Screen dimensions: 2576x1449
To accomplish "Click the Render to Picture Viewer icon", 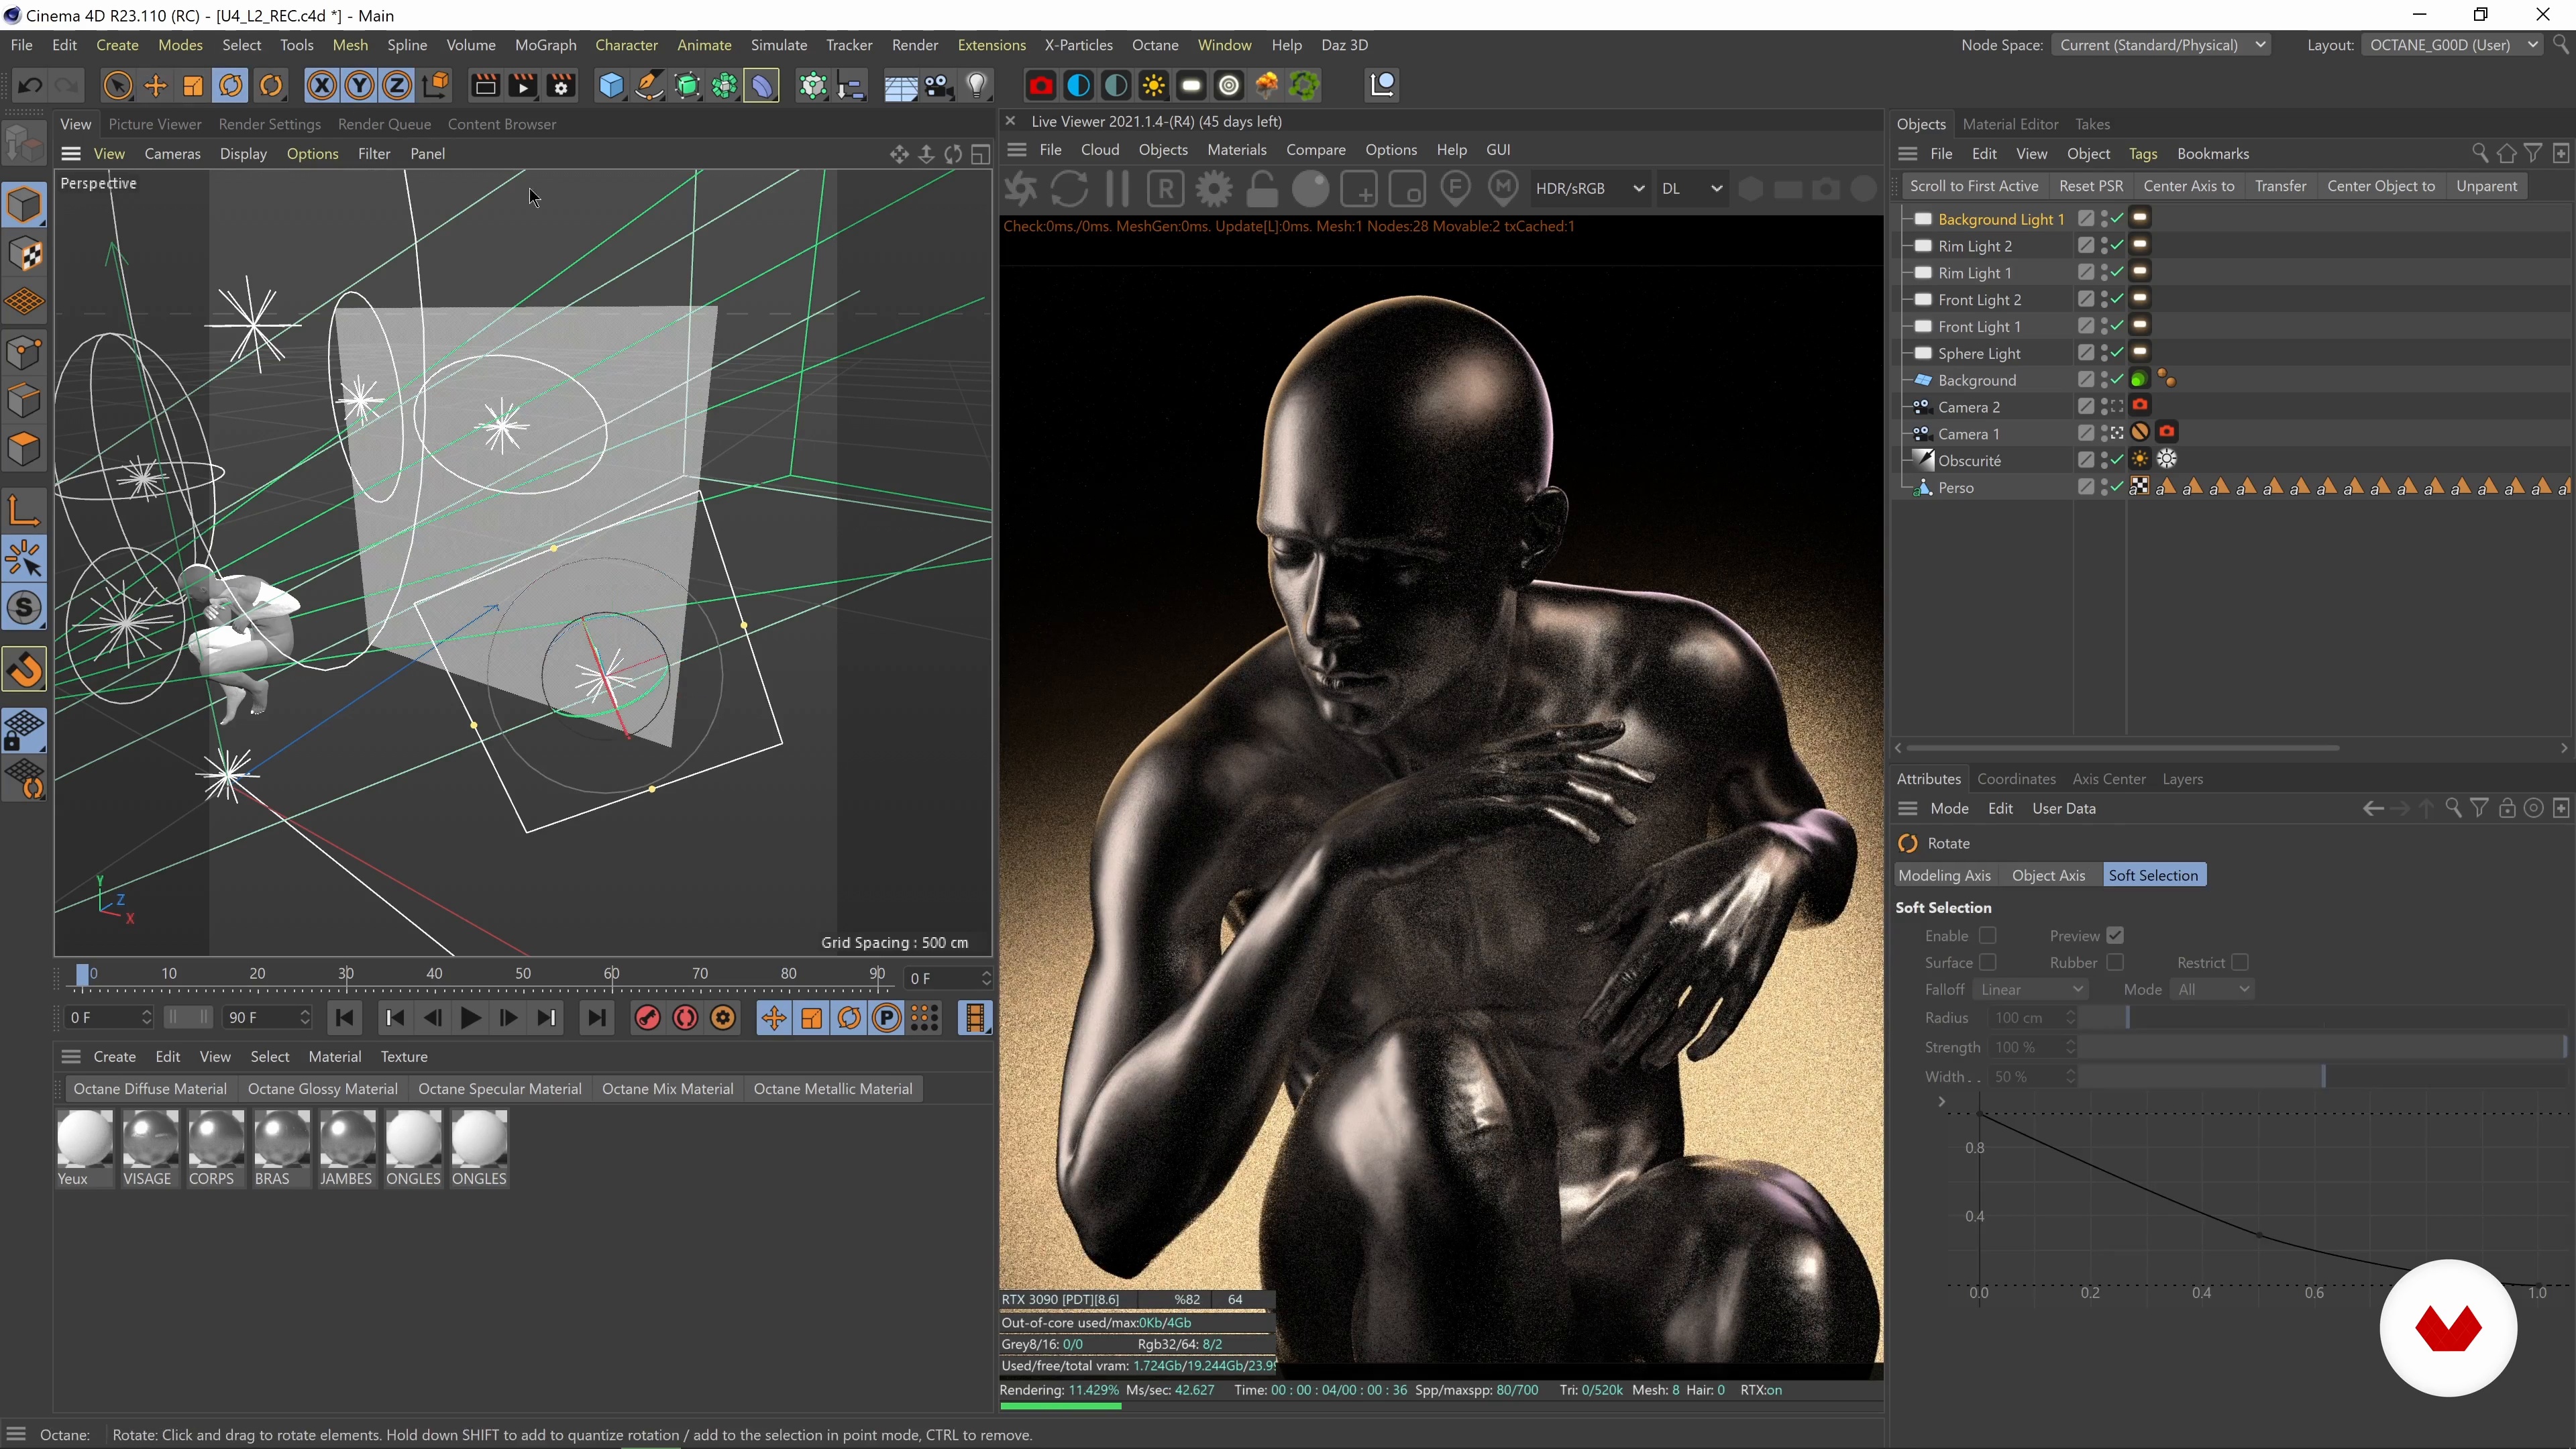I will point(523,86).
